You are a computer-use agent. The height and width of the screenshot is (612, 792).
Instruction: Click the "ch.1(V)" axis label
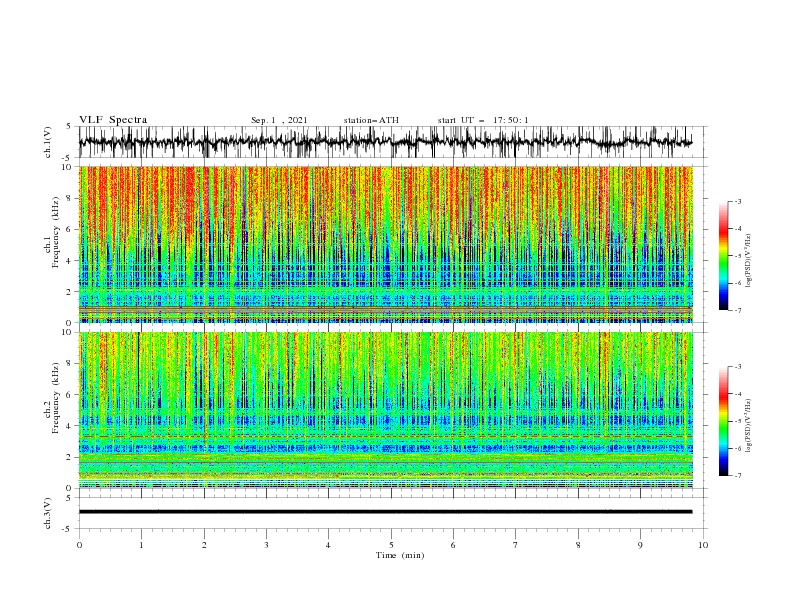48,142
